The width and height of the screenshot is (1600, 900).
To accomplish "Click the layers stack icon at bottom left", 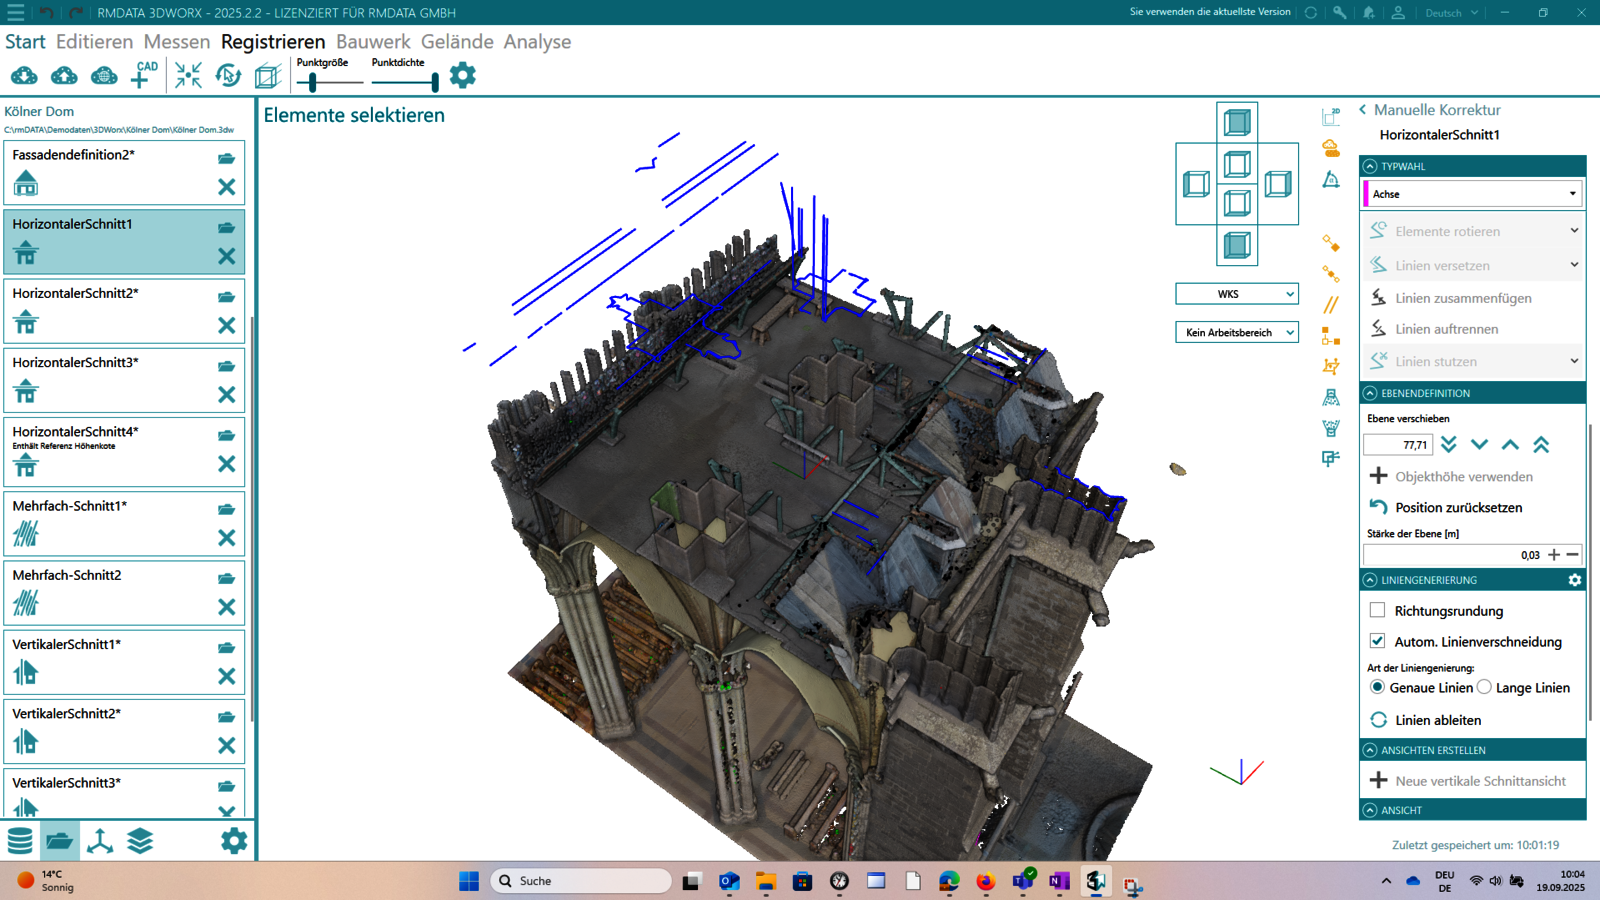I will pos(140,841).
